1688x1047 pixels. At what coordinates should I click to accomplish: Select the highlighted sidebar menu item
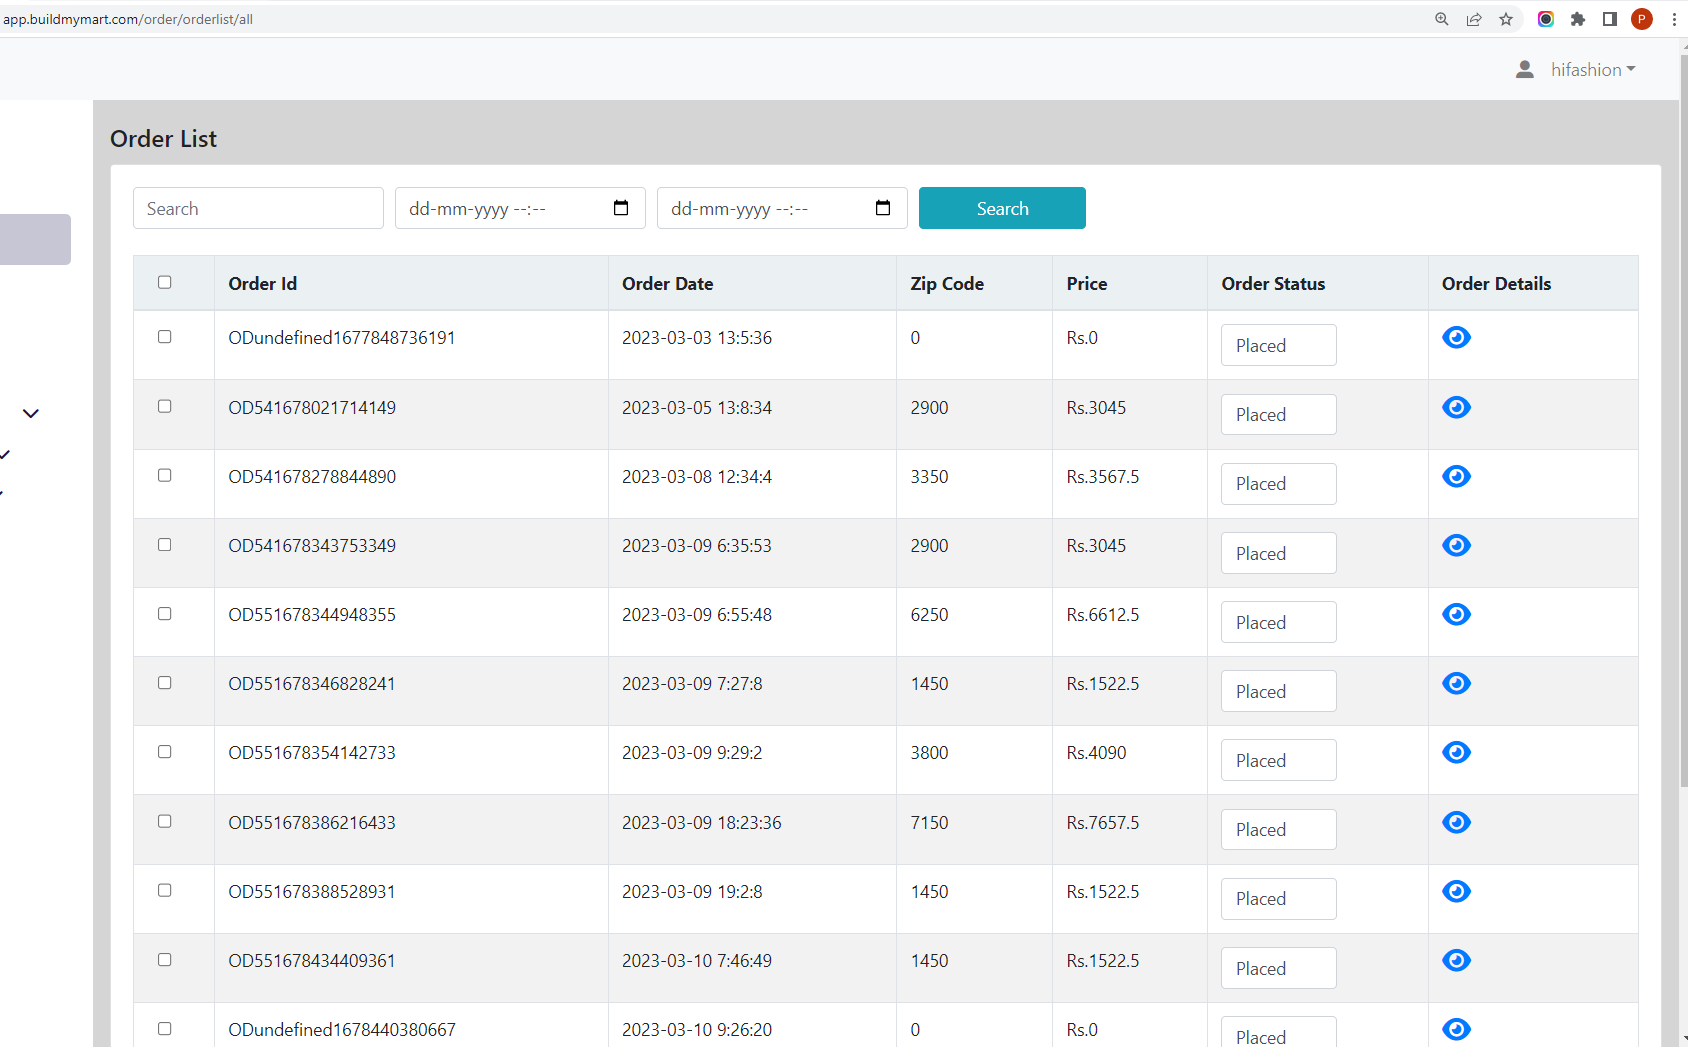[x=35, y=239]
